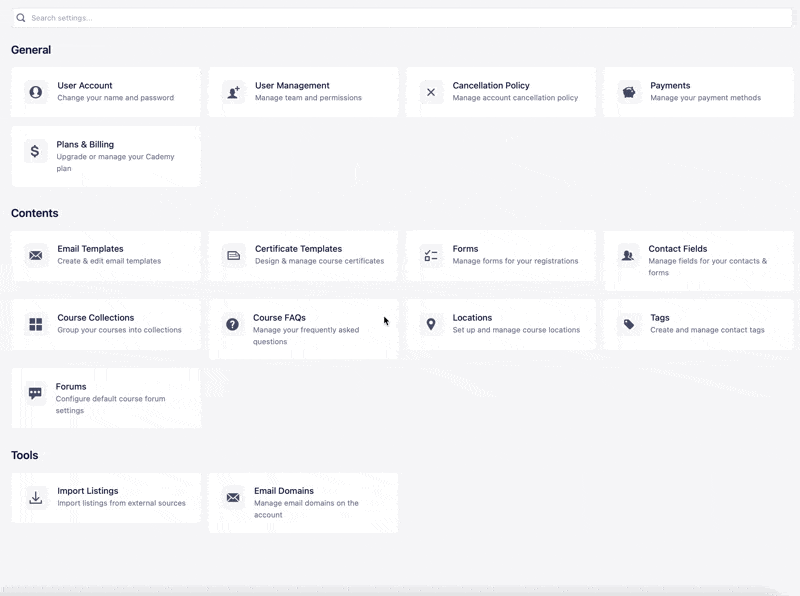Select the Forms checklist icon
This screenshot has width=800, height=596.
[430, 255]
